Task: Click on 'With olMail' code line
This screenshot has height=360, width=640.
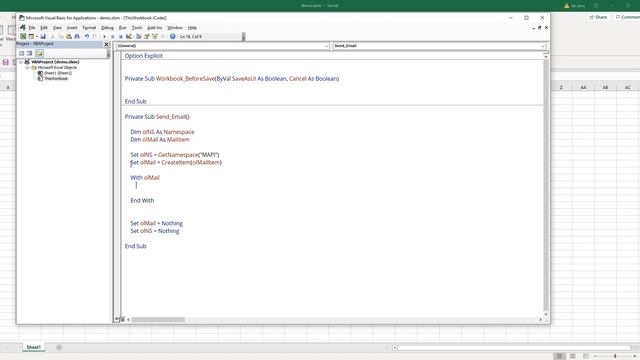Action: 145,178
